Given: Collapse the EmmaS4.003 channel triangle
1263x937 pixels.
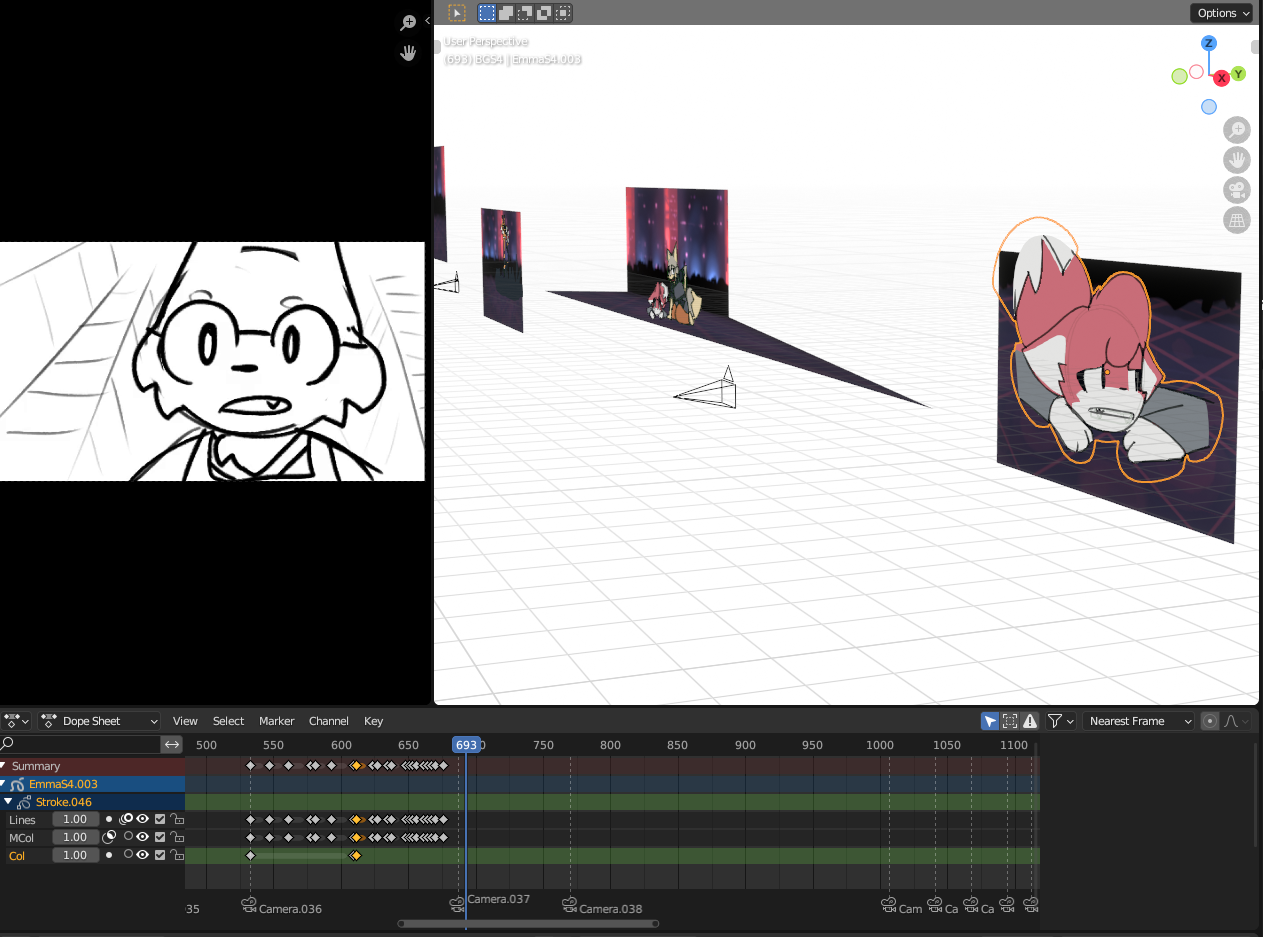Looking at the screenshot, I should [4, 785].
